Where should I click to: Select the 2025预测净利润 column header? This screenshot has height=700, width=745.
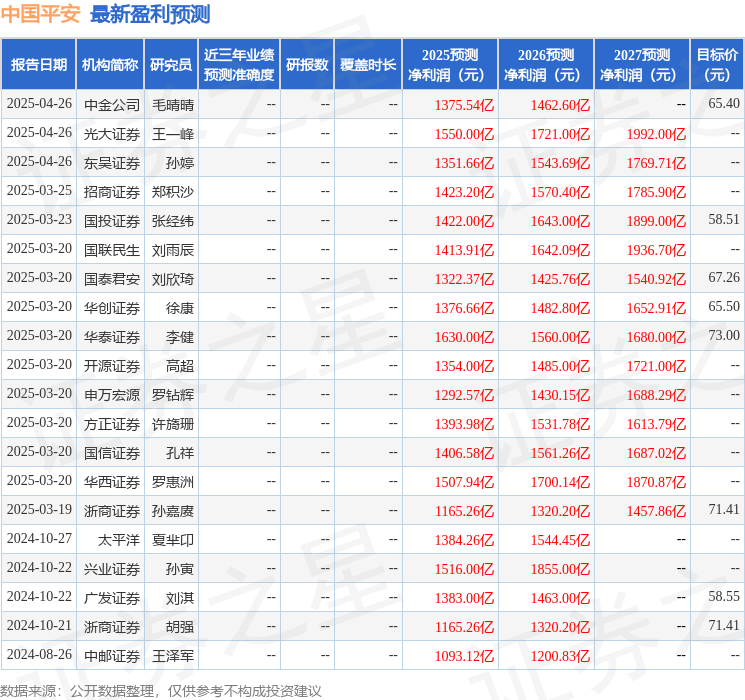450,65
